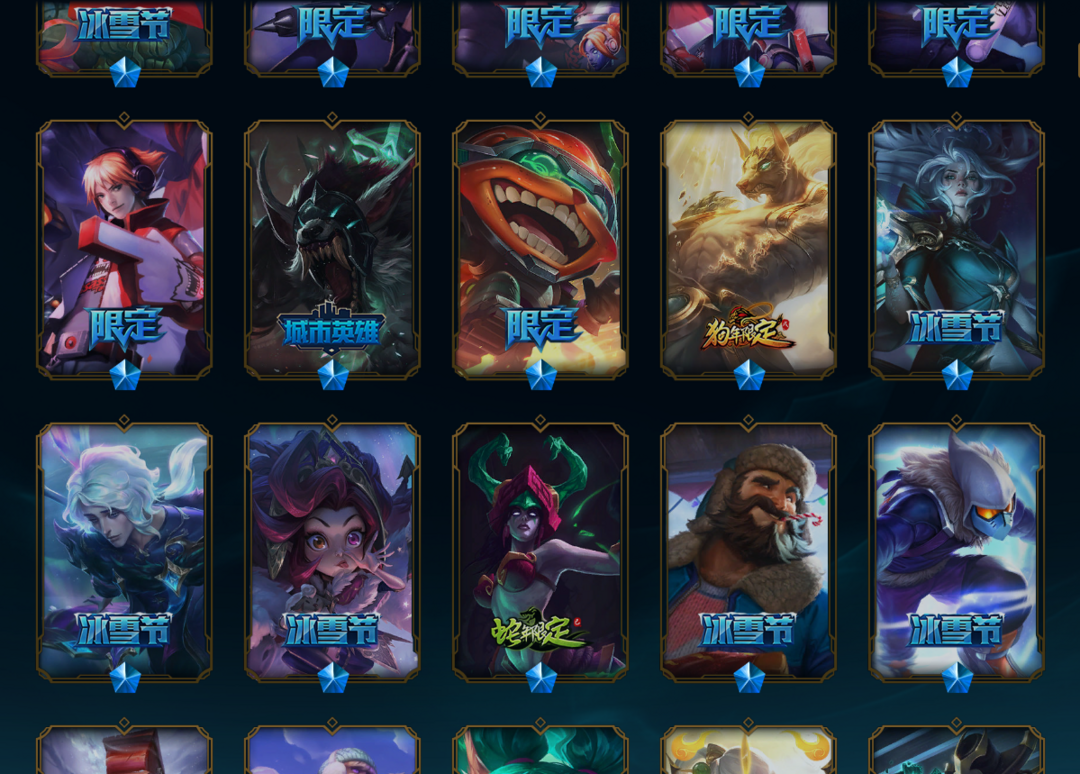Open the green-horned 蛇年限定 skin card
The height and width of the screenshot is (774, 1080).
coord(540,552)
